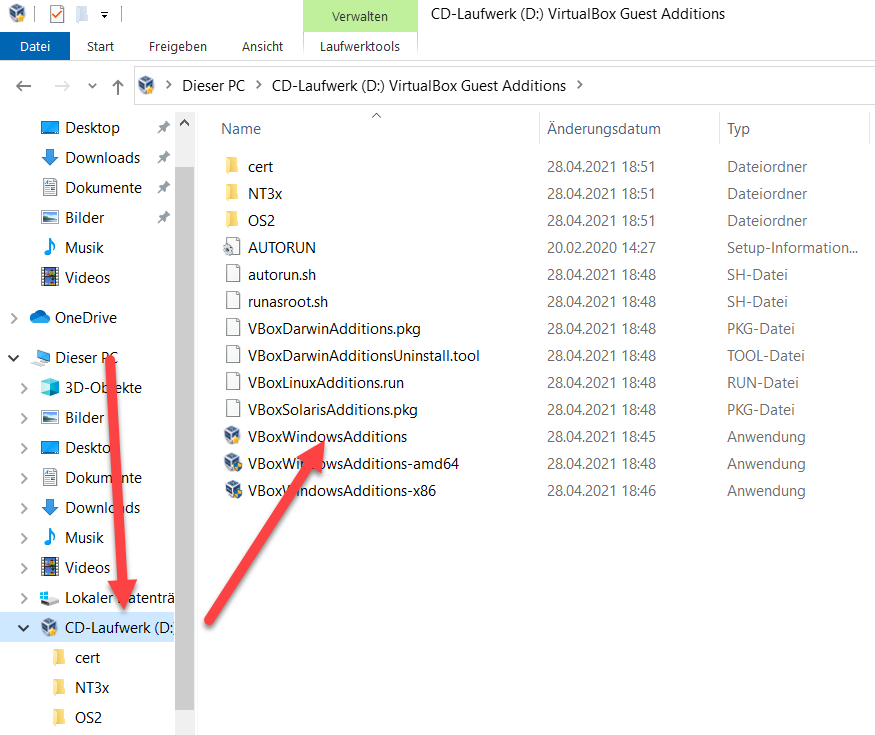This screenshot has height=735, width=875.
Task: Expand chevron after CD-Laufwerk breadcrumb
Action: pos(580,85)
